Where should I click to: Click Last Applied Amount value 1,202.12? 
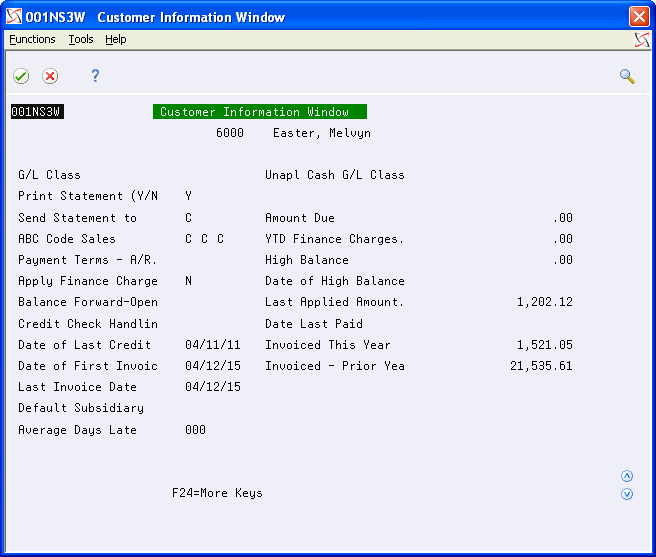[545, 302]
